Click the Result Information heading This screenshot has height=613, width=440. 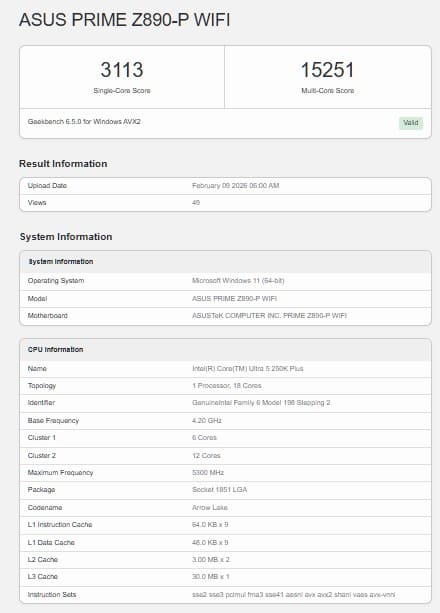coord(63,163)
